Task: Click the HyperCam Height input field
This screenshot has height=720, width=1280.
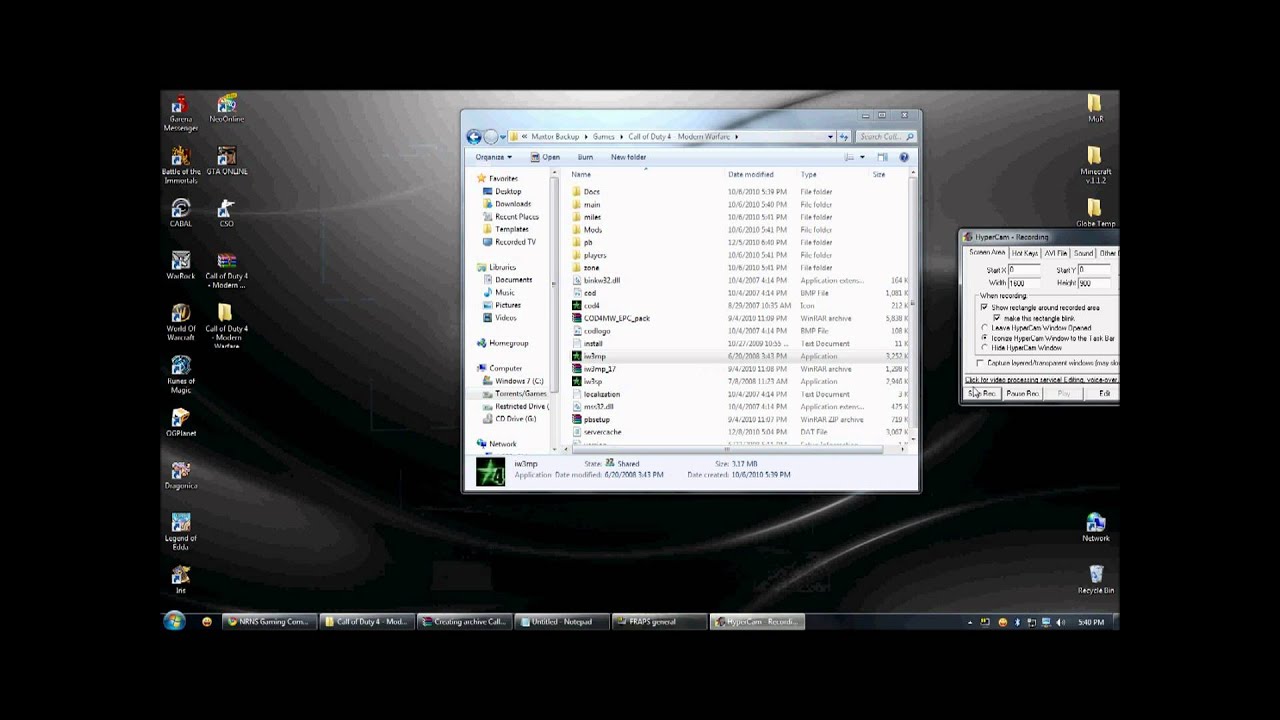Action: coord(1096,283)
